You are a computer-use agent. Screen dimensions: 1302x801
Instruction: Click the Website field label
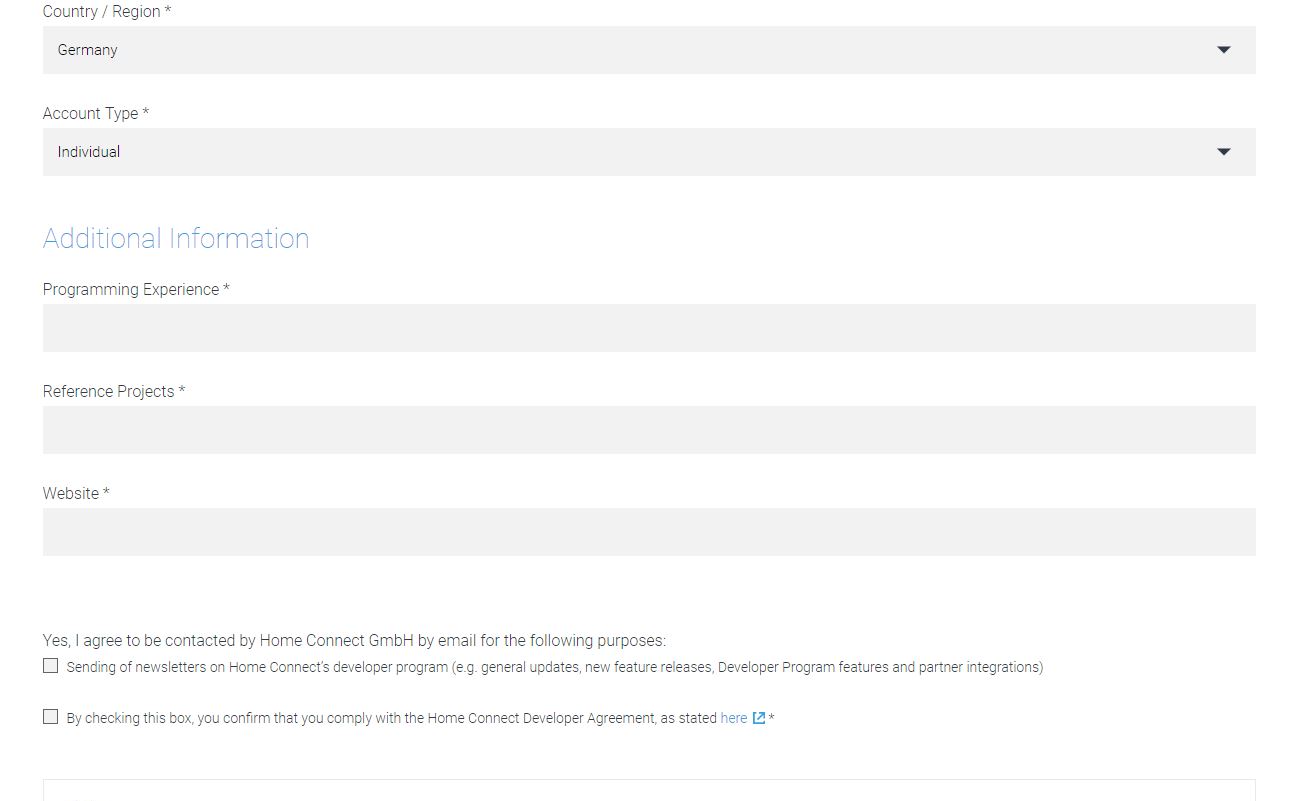(x=76, y=494)
